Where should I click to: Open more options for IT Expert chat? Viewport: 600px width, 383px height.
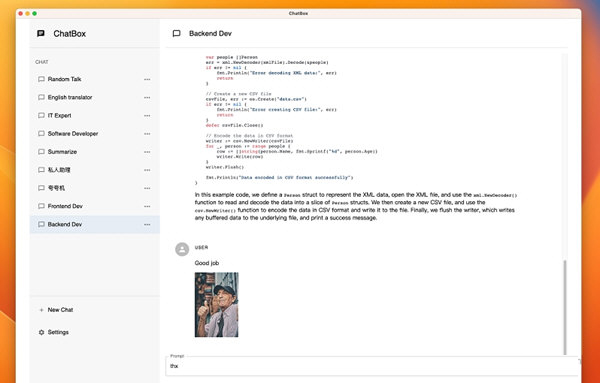coord(147,116)
